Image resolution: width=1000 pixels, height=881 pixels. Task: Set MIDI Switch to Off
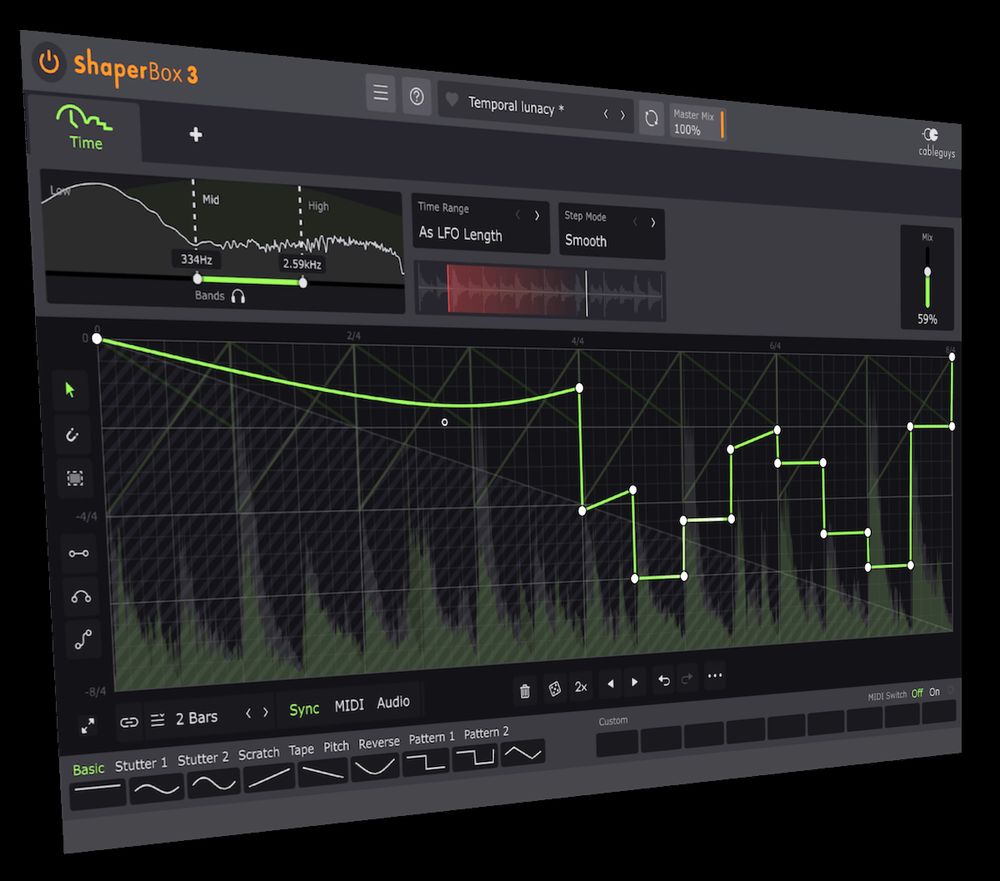click(917, 693)
